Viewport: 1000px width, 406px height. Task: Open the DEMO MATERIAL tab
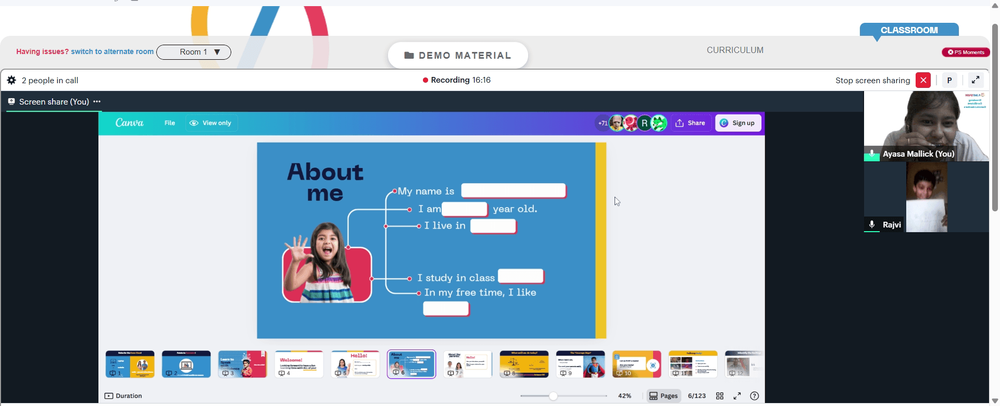[x=458, y=55]
